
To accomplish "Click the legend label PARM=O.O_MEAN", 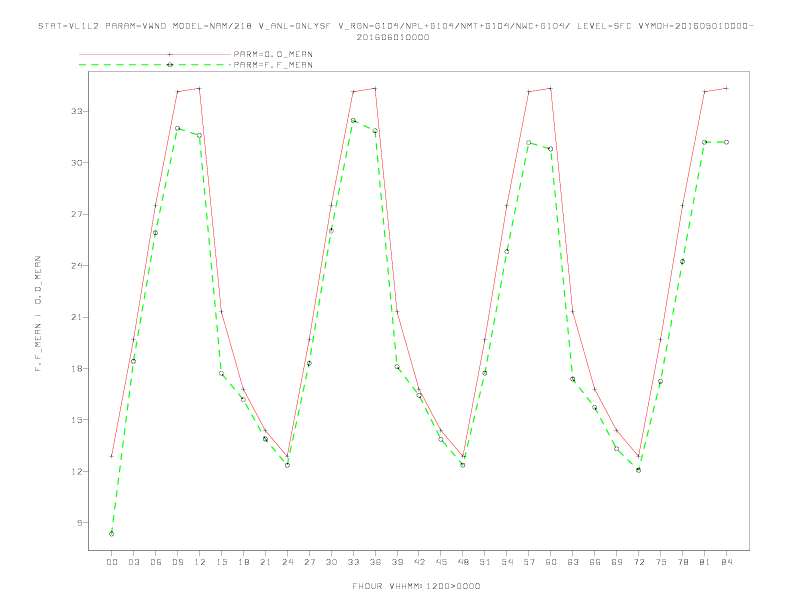I will [x=273, y=54].
